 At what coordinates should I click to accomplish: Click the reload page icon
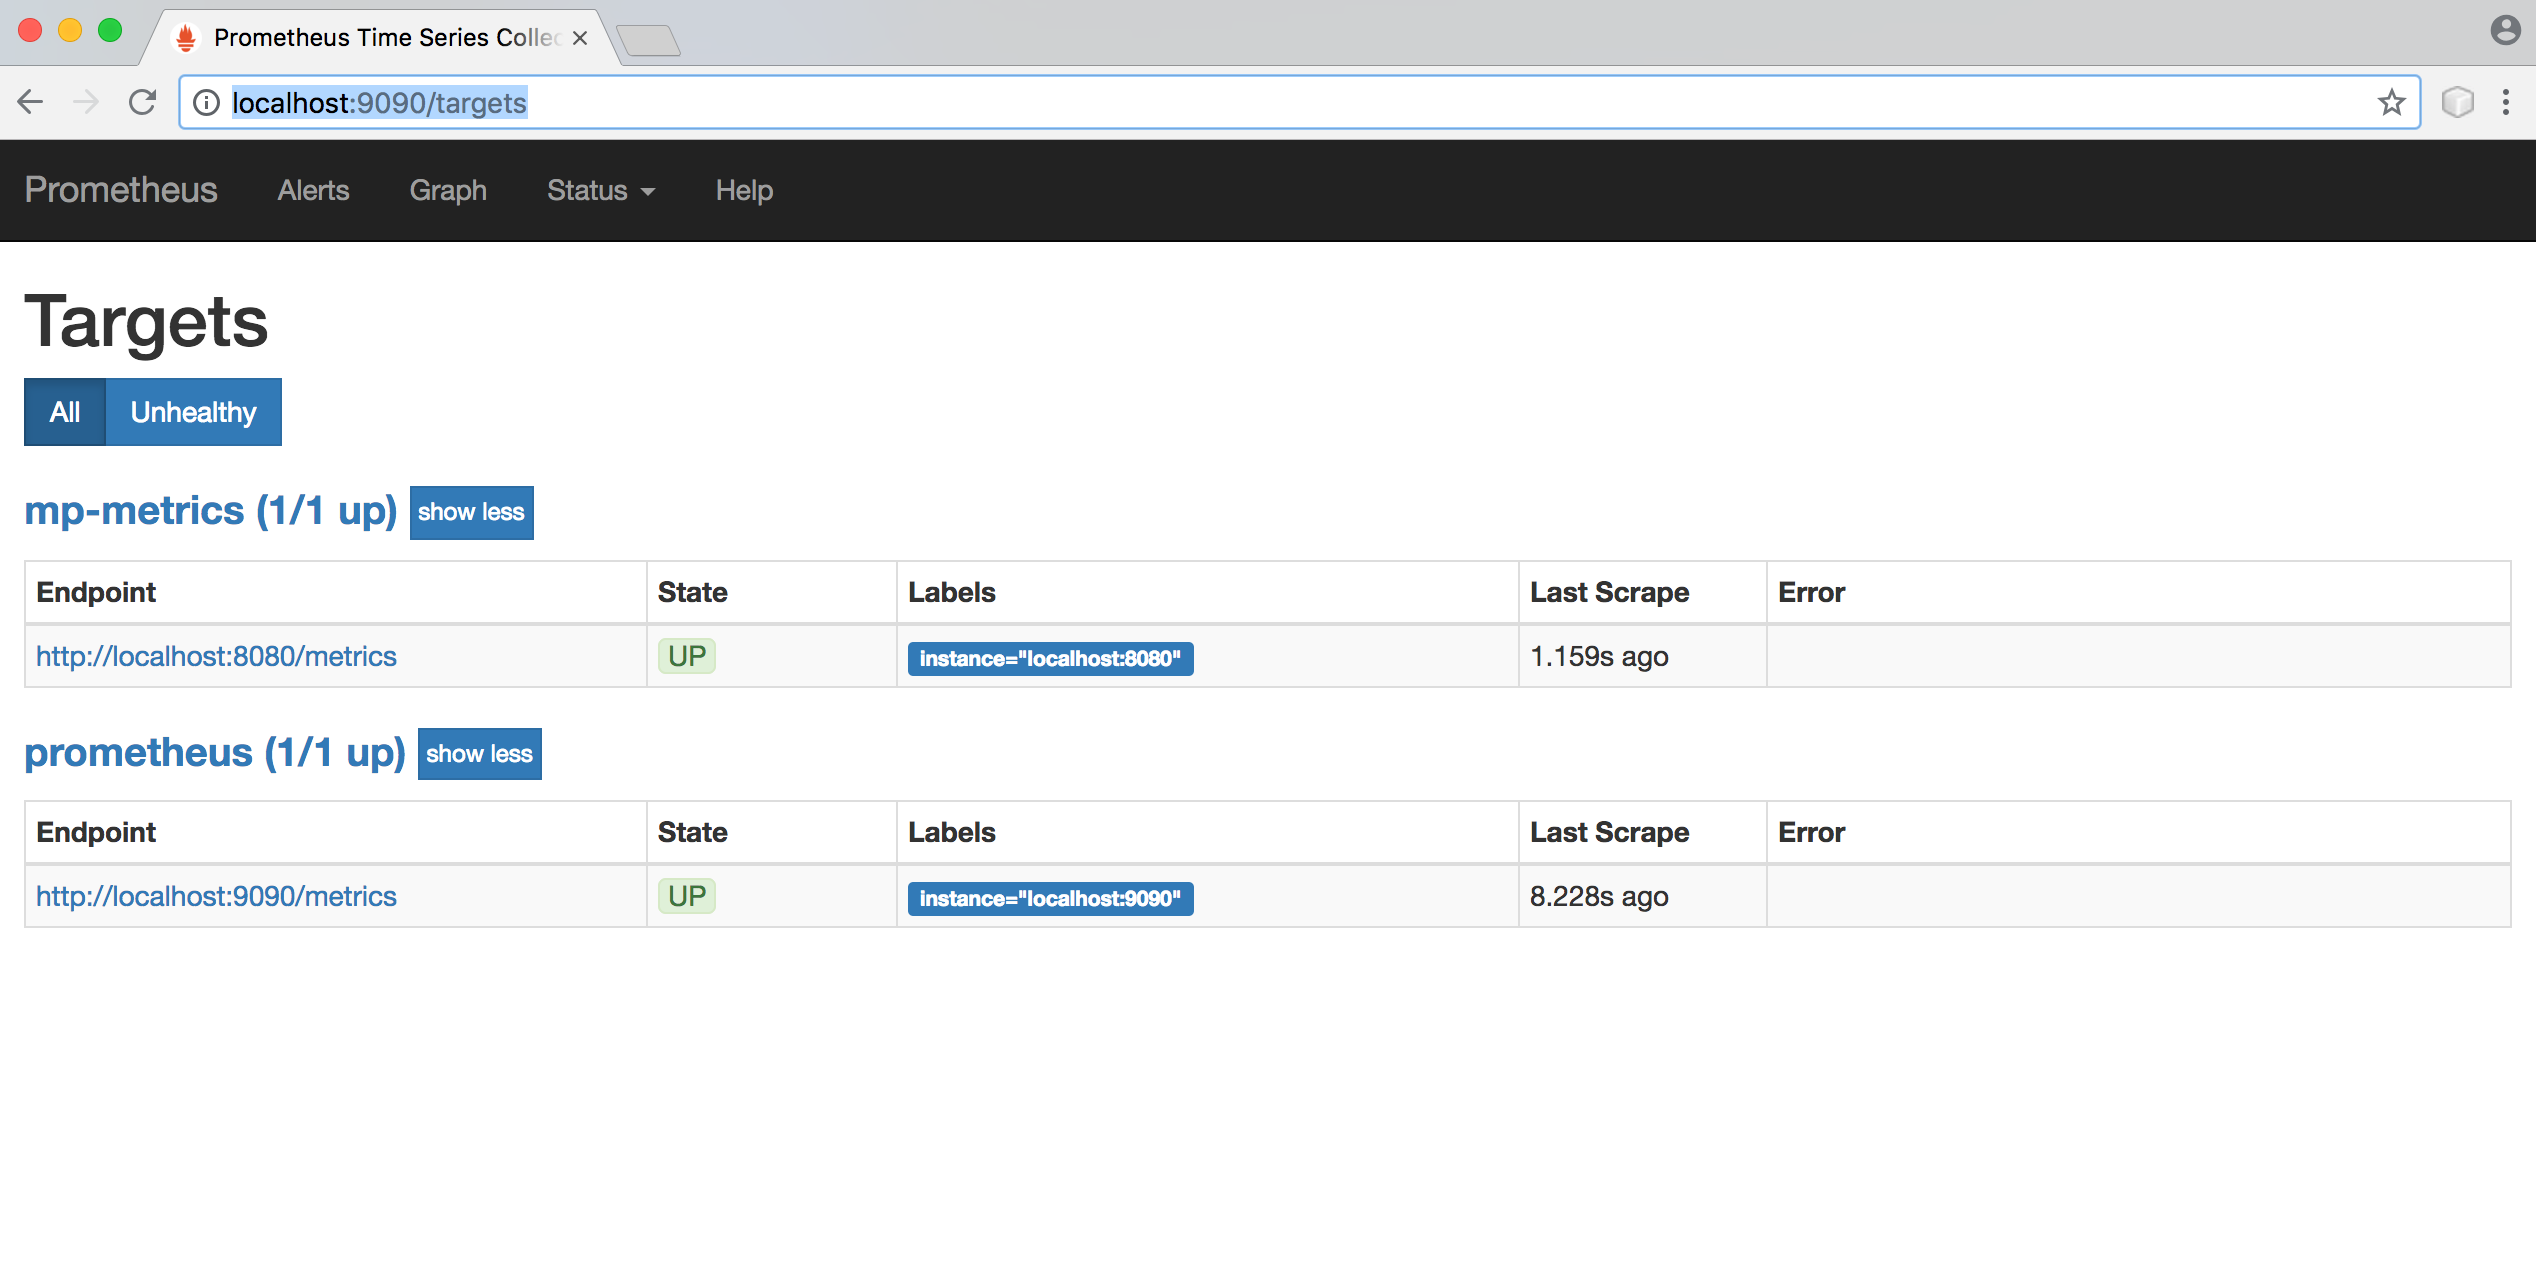(142, 102)
